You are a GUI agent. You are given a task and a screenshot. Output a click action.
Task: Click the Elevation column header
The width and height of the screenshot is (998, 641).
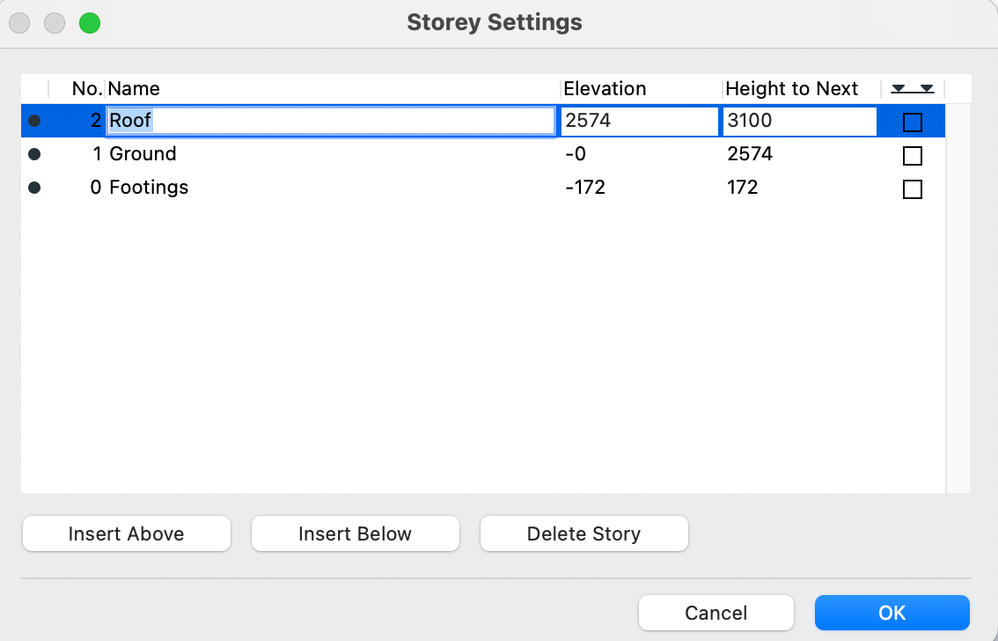click(605, 89)
